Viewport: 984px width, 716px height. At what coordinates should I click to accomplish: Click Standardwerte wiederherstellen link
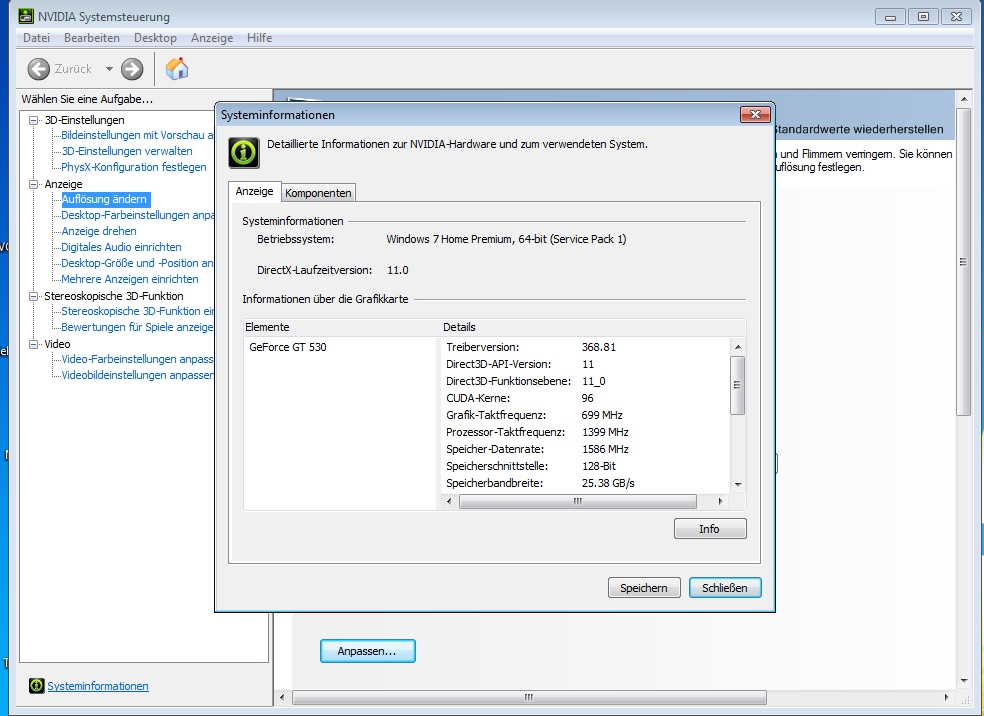tap(858, 129)
